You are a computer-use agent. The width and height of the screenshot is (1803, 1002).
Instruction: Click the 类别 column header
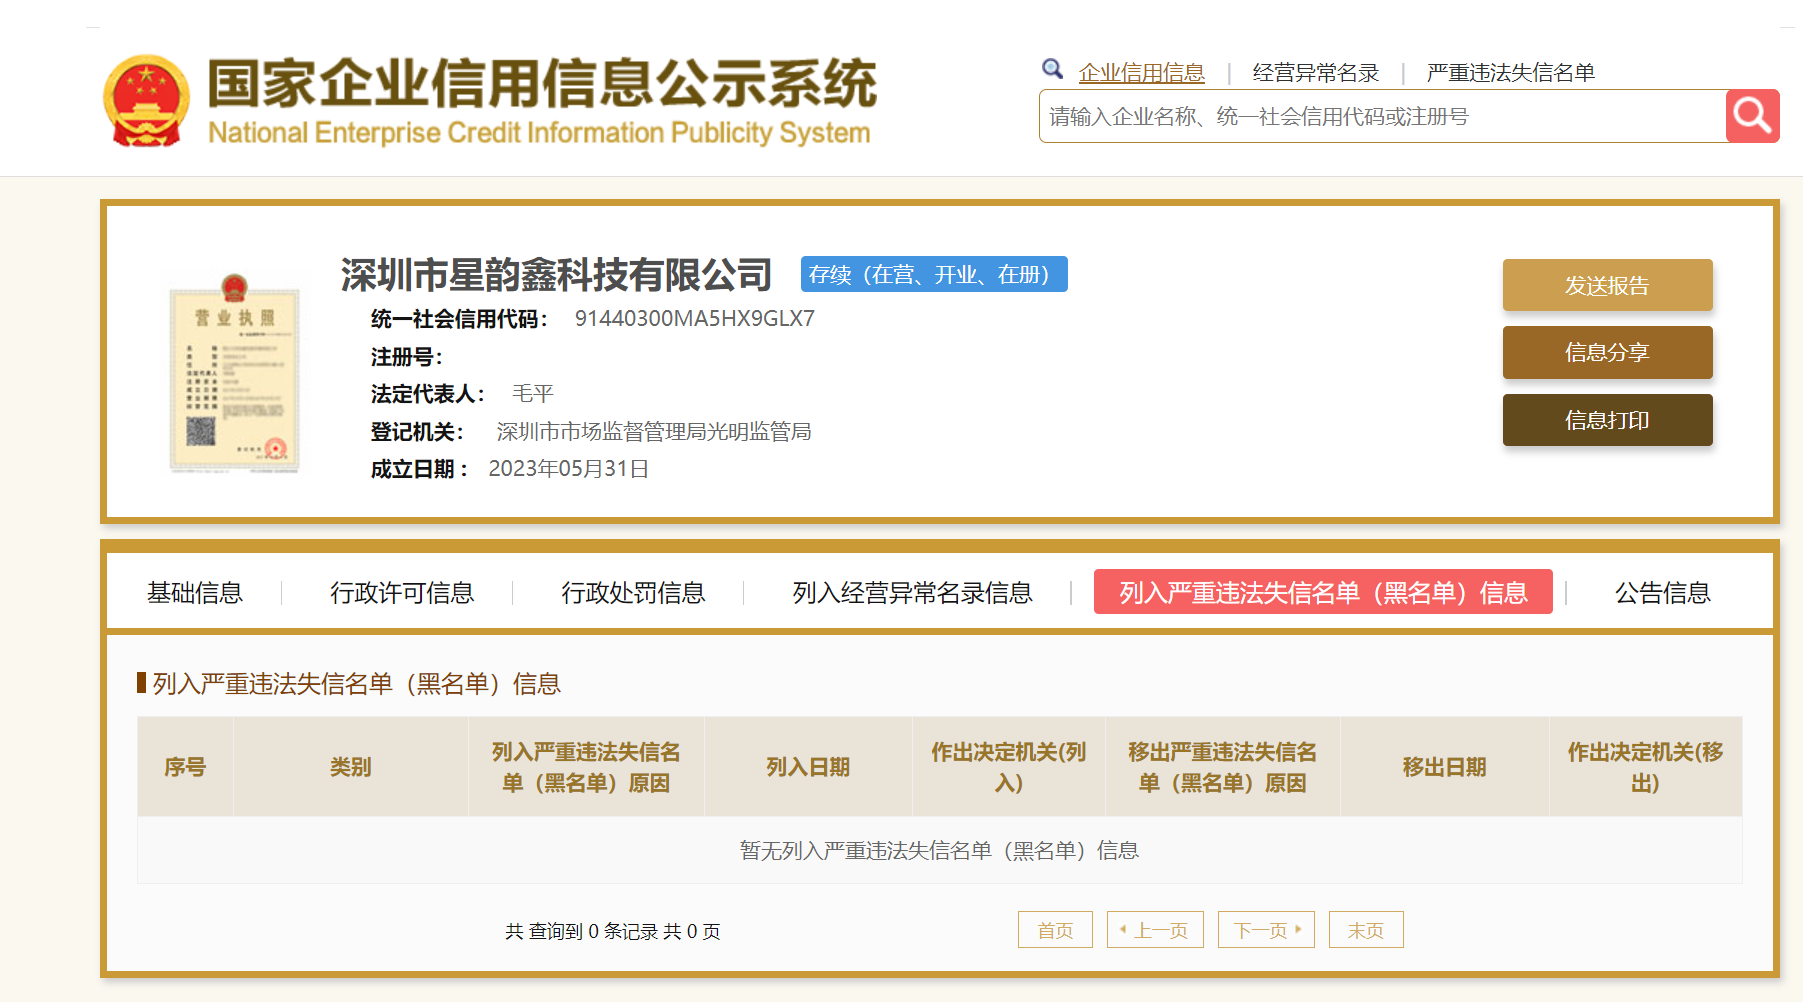(x=350, y=767)
